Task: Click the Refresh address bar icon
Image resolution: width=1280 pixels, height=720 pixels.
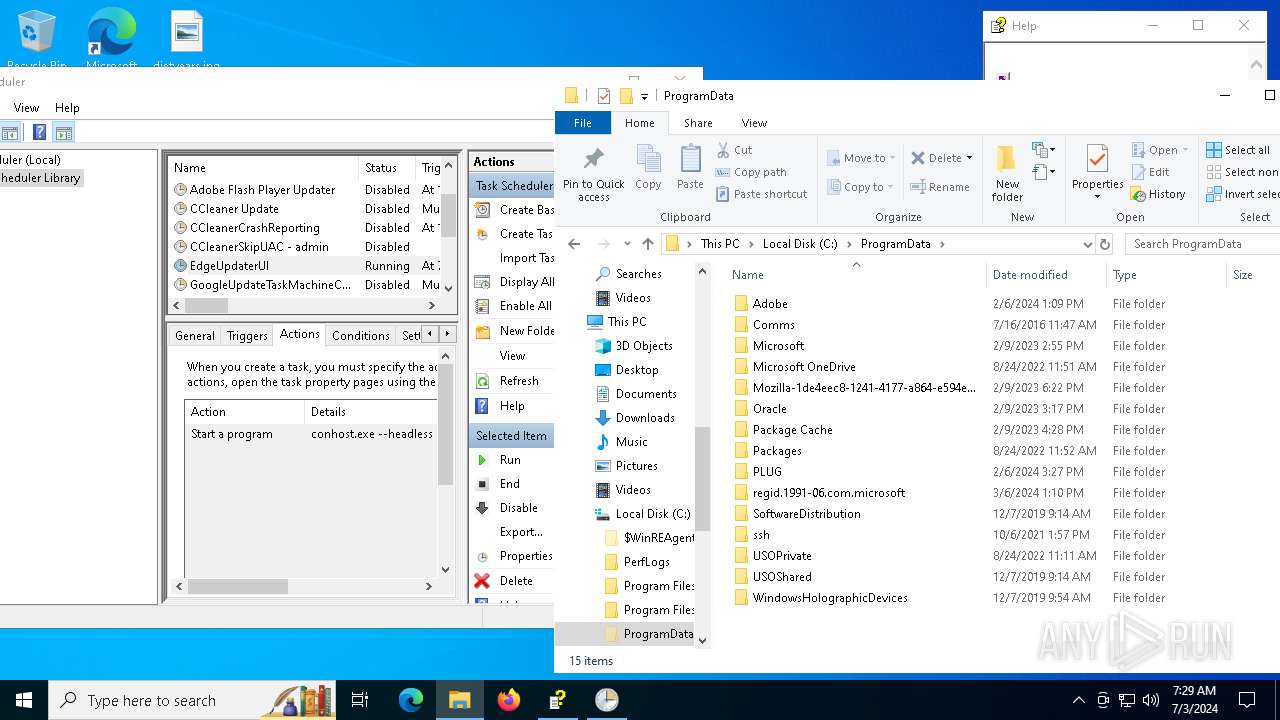Action: tap(1105, 244)
